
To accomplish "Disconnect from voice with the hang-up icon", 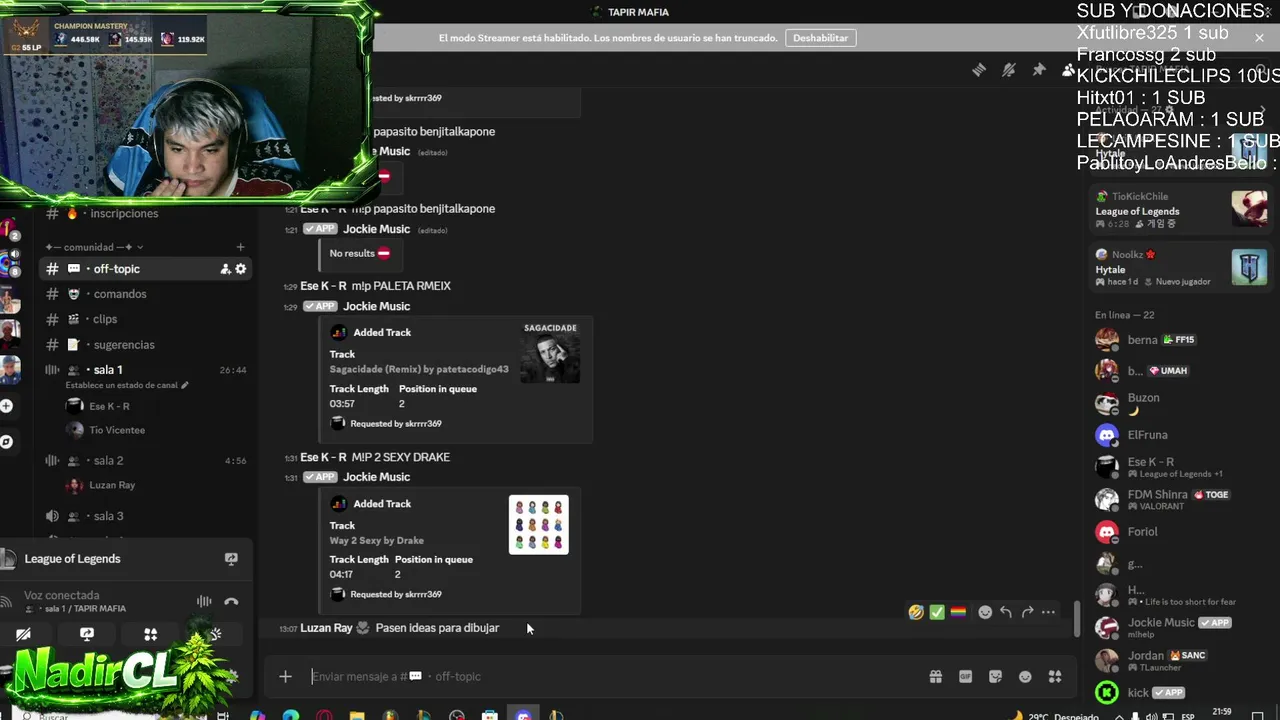I will coord(231,602).
